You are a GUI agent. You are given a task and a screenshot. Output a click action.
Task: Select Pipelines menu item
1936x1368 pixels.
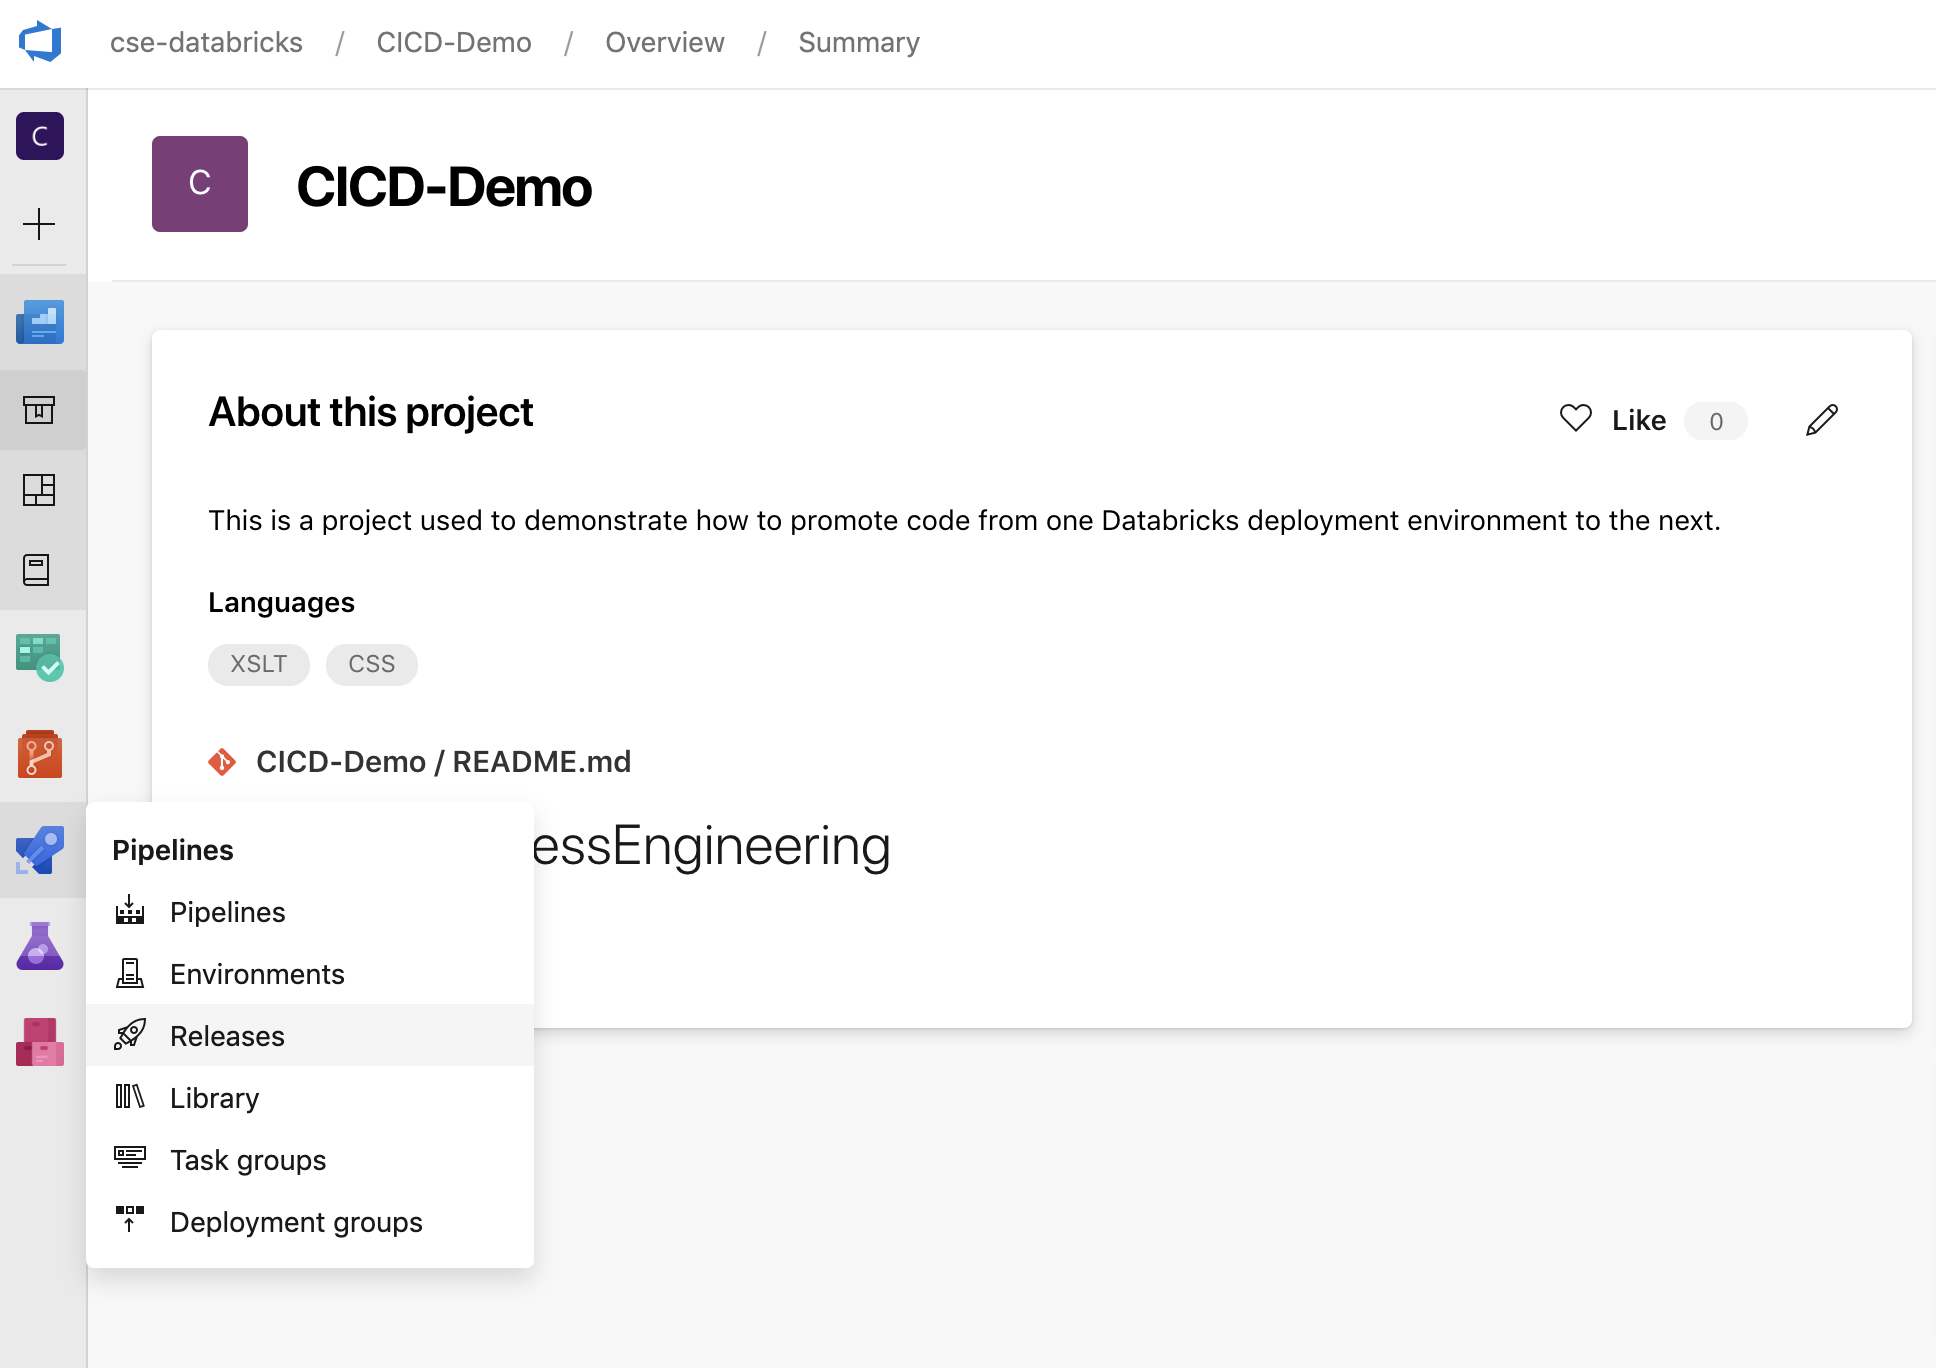(228, 911)
